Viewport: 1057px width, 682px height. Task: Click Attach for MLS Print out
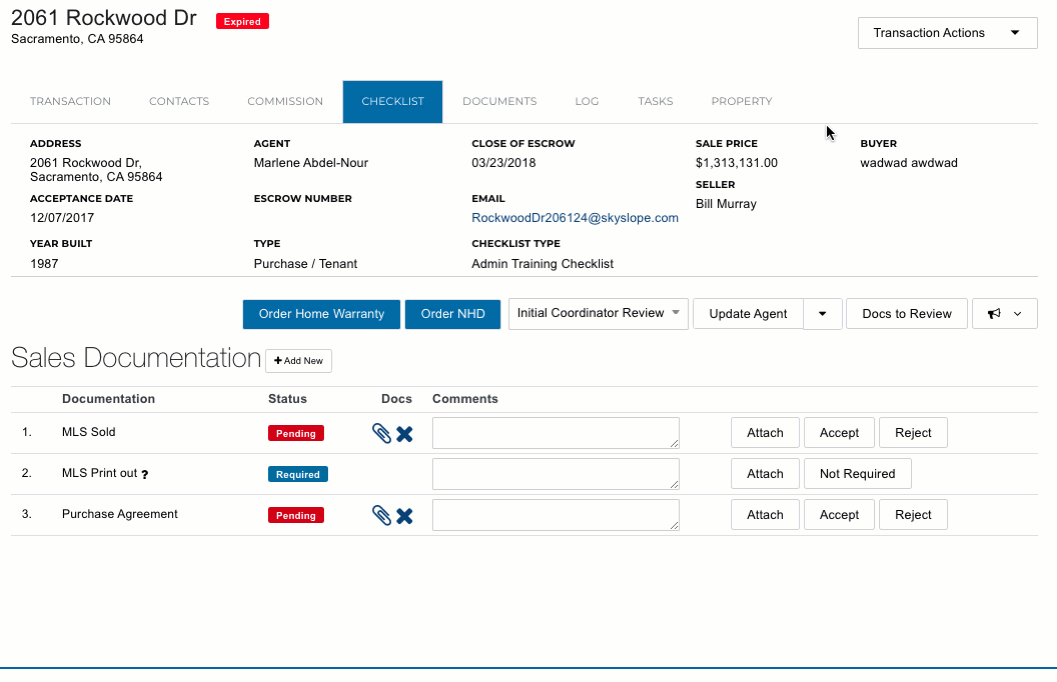click(765, 474)
